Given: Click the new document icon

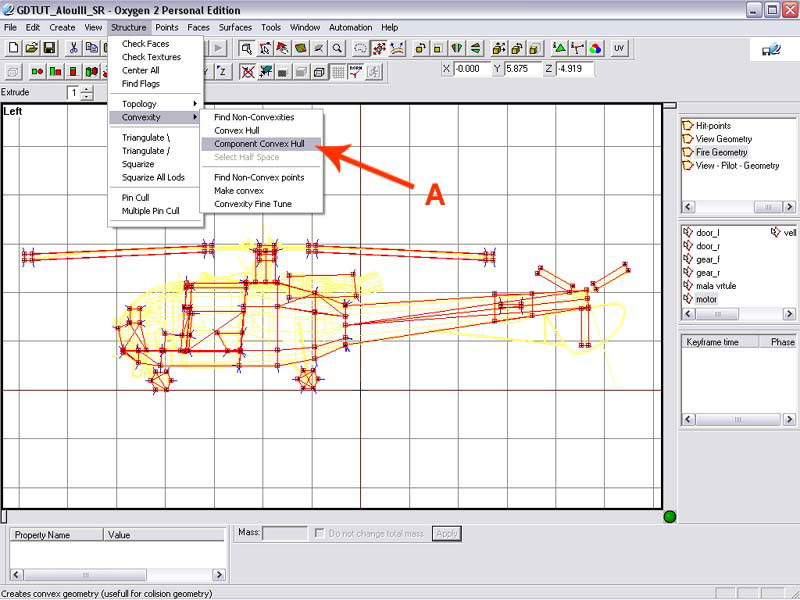Looking at the screenshot, I should point(14,48).
